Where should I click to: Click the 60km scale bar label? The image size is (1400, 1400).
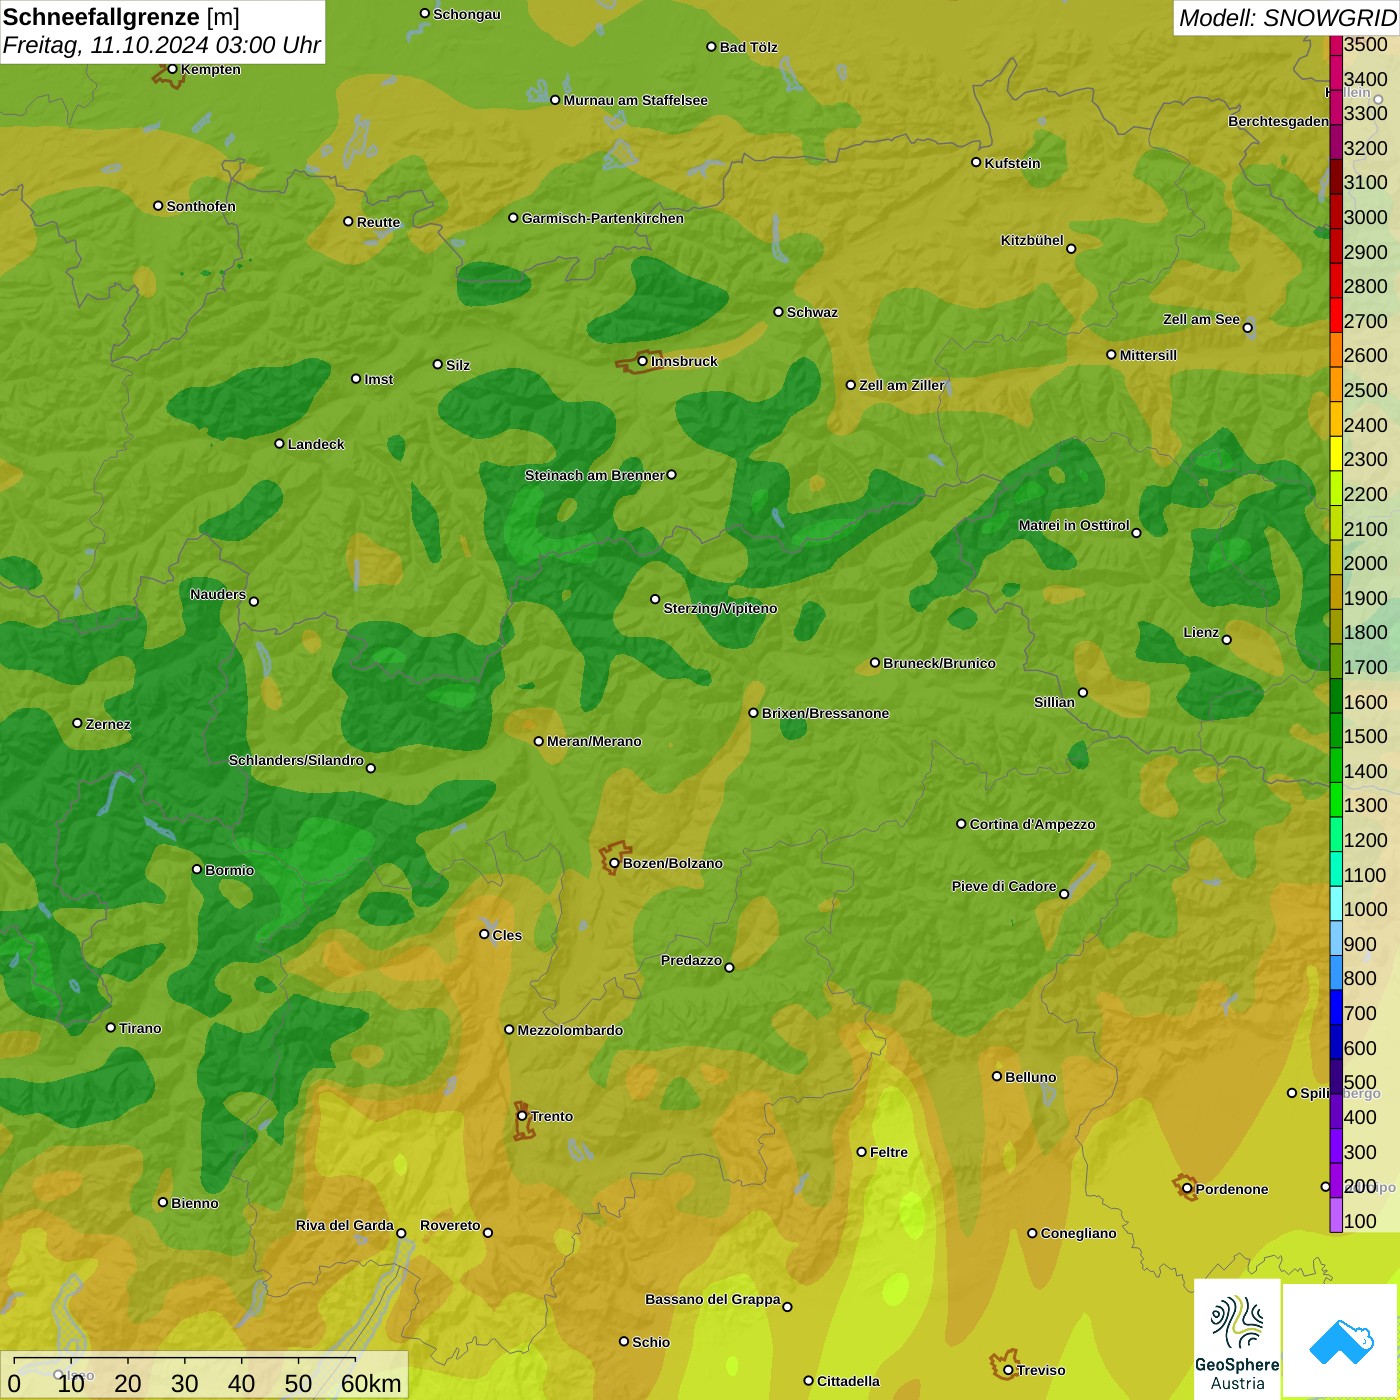[x=371, y=1383]
